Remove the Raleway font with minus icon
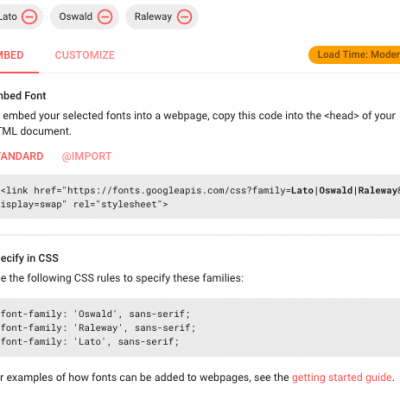The image size is (400, 400). 184,17
